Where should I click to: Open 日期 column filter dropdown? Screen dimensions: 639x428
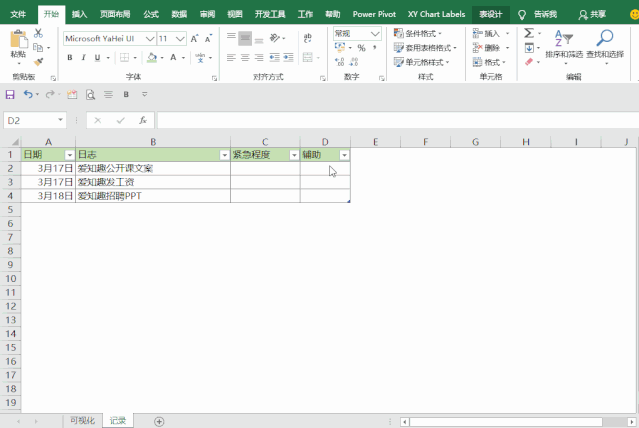(69, 155)
